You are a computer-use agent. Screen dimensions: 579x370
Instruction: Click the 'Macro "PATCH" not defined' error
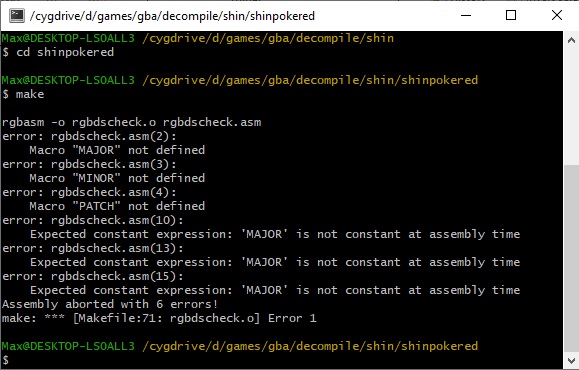click(x=117, y=206)
